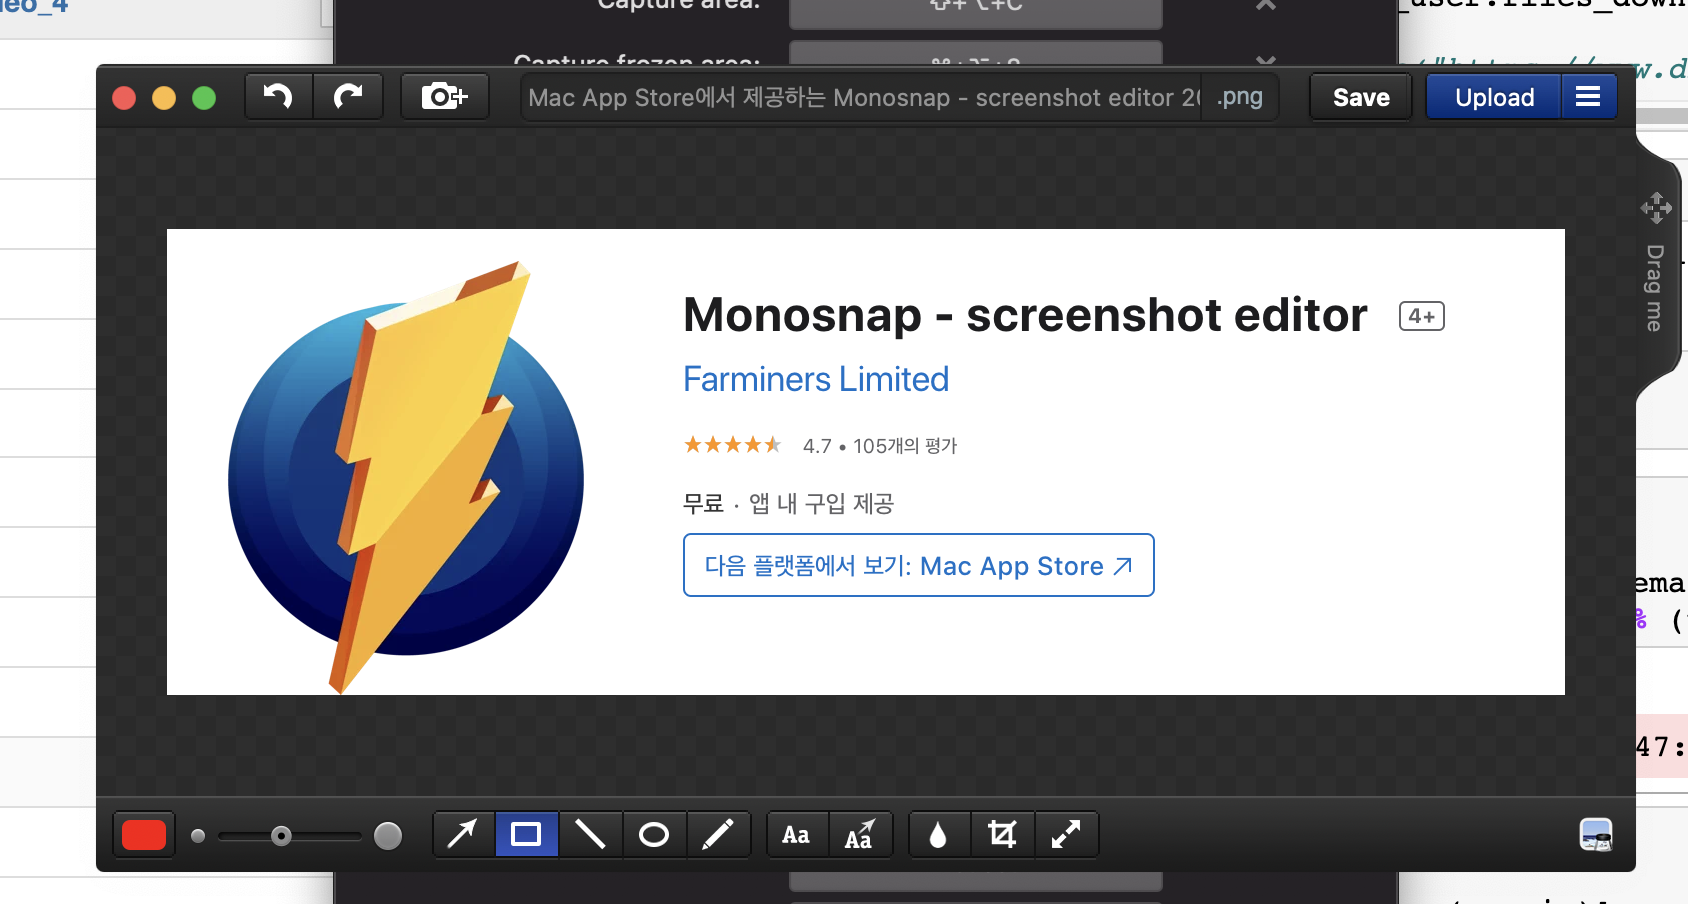The width and height of the screenshot is (1688, 904).
Task: Select the Rectangle tool
Action: click(526, 835)
